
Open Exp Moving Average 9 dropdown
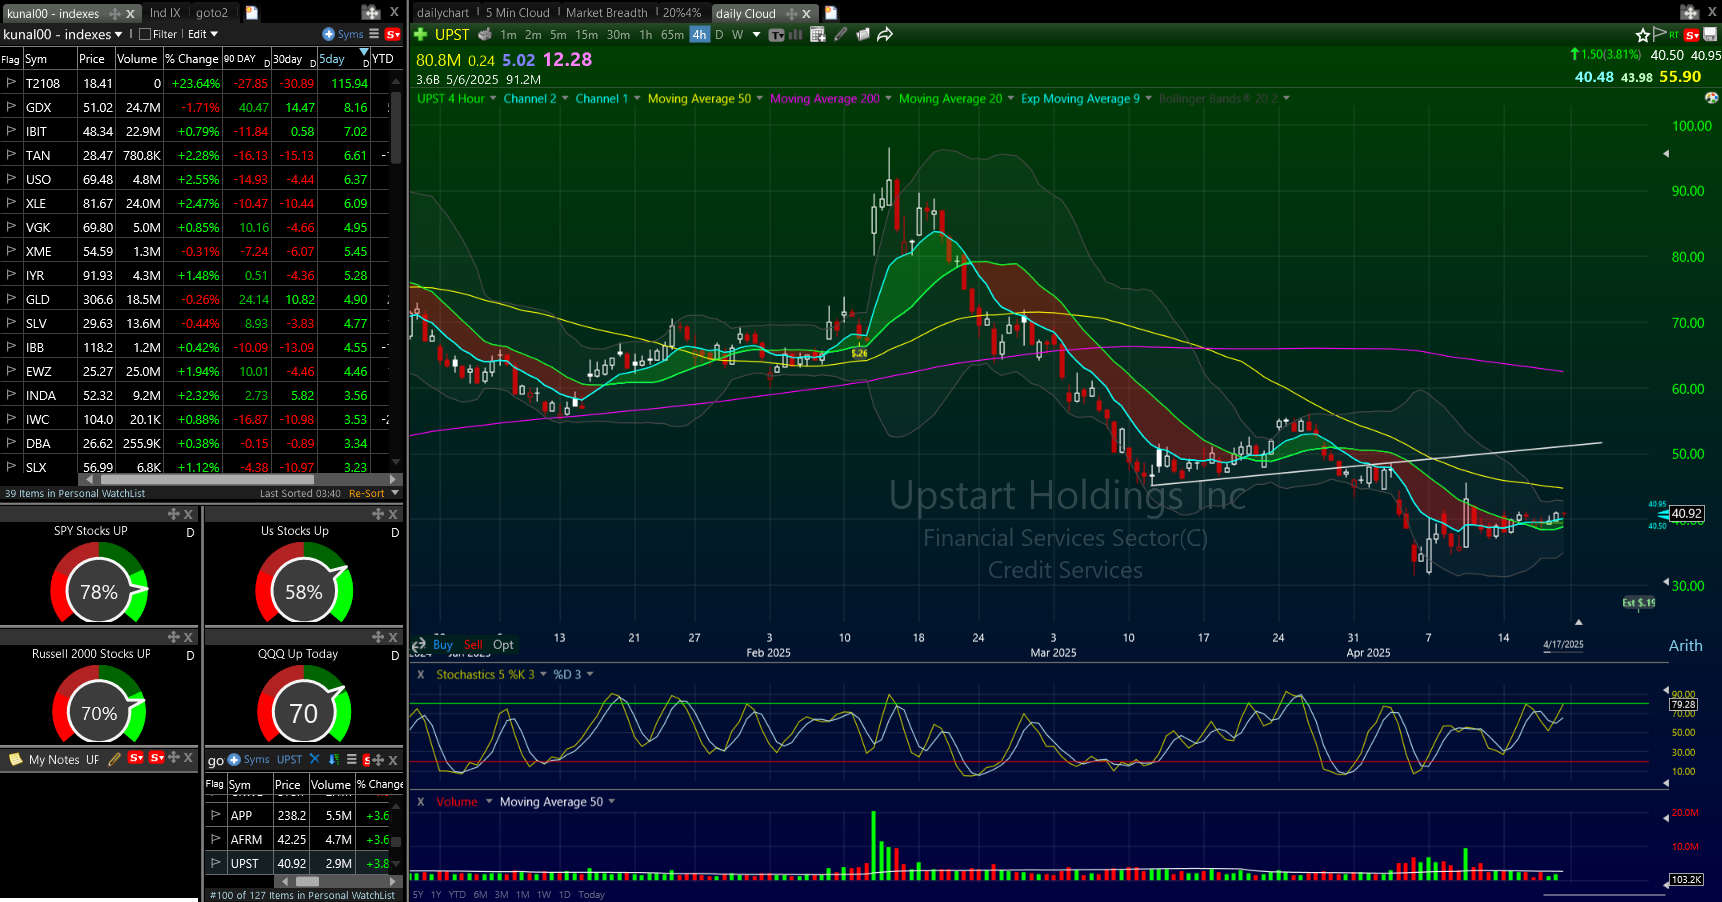(x=1148, y=98)
